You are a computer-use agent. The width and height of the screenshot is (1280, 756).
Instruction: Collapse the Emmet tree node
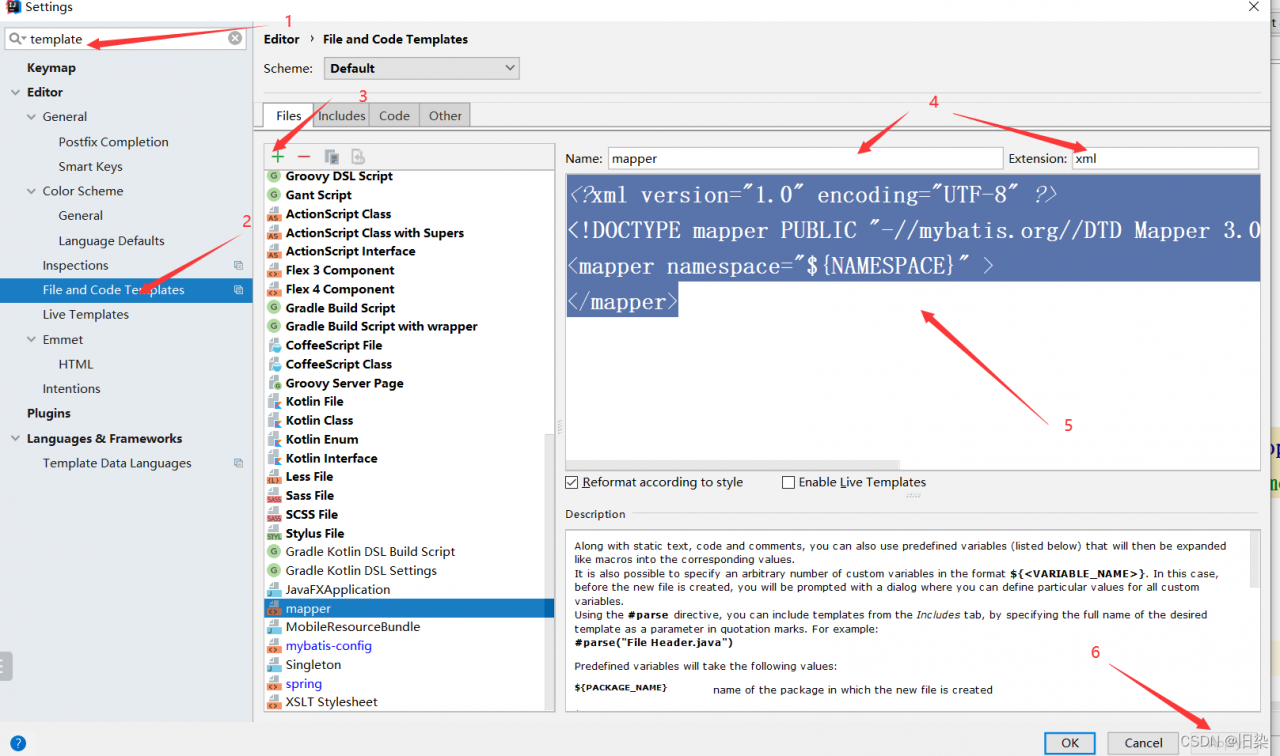pos(31,340)
